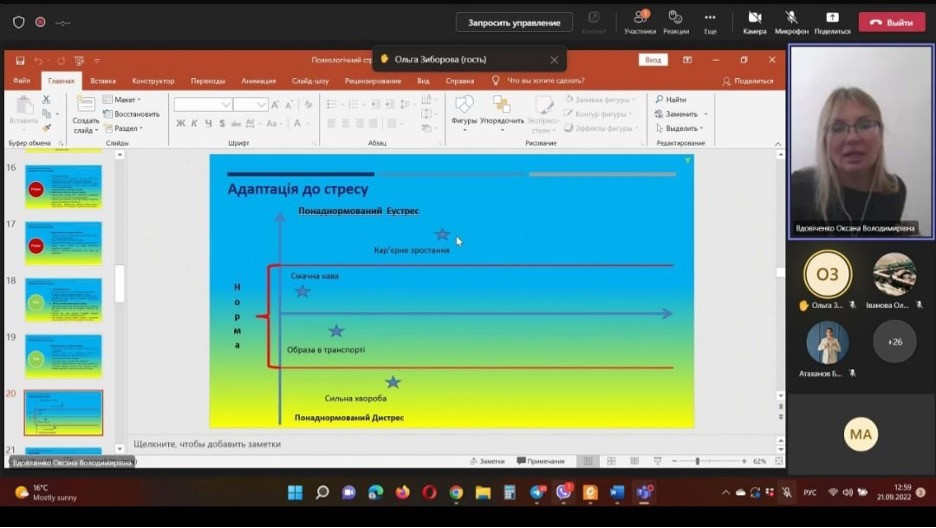The height and width of the screenshot is (528, 936).
Task: Select slide 18 thumbnail
Action: coord(63,300)
